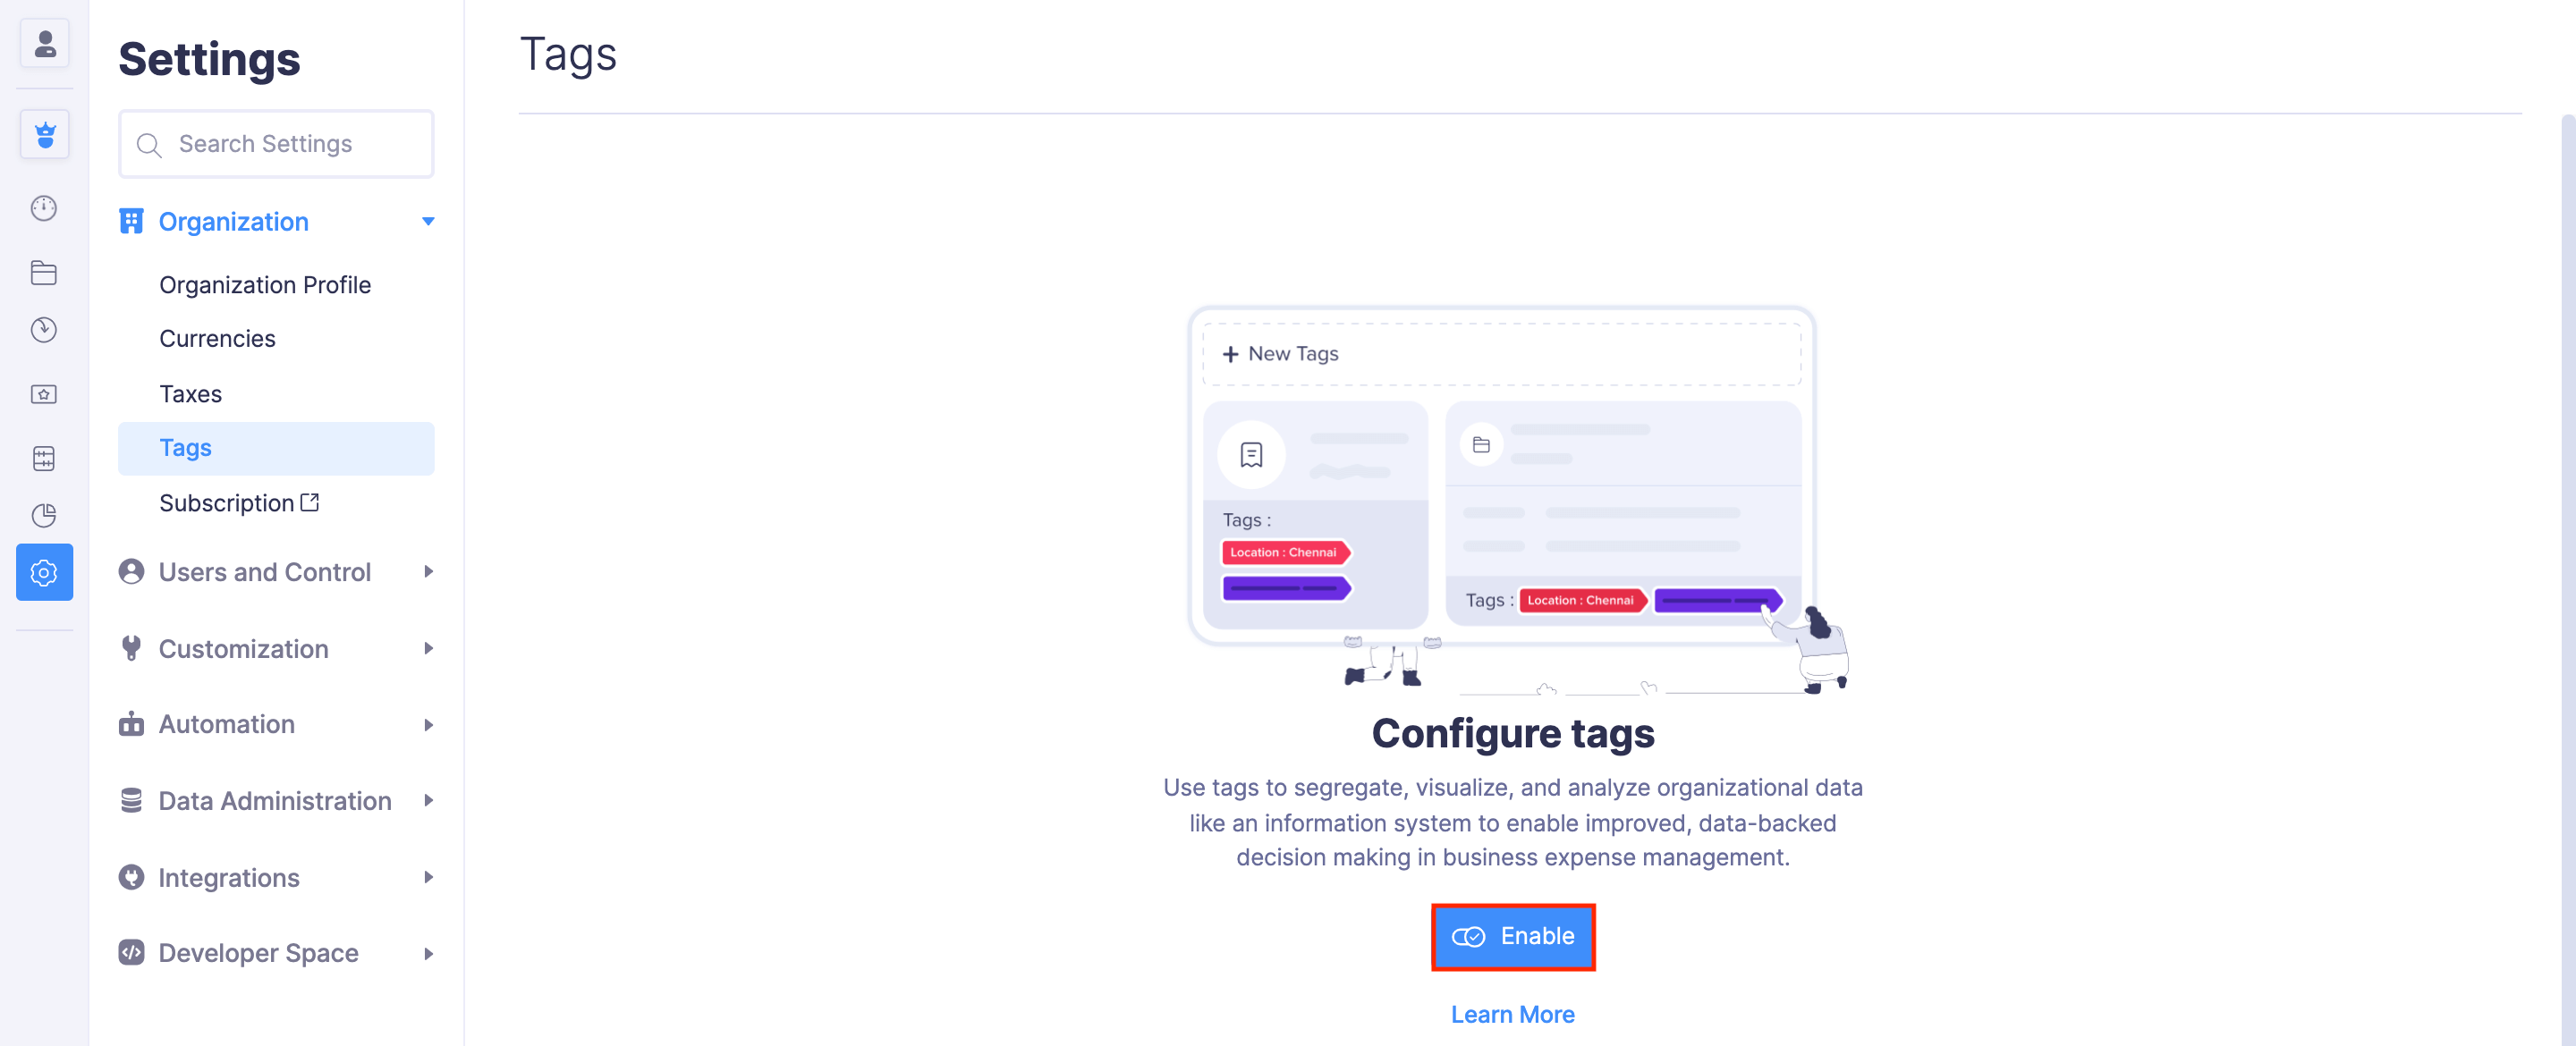Open the analytics pie chart icon
This screenshot has width=2576, height=1046.
44,515
